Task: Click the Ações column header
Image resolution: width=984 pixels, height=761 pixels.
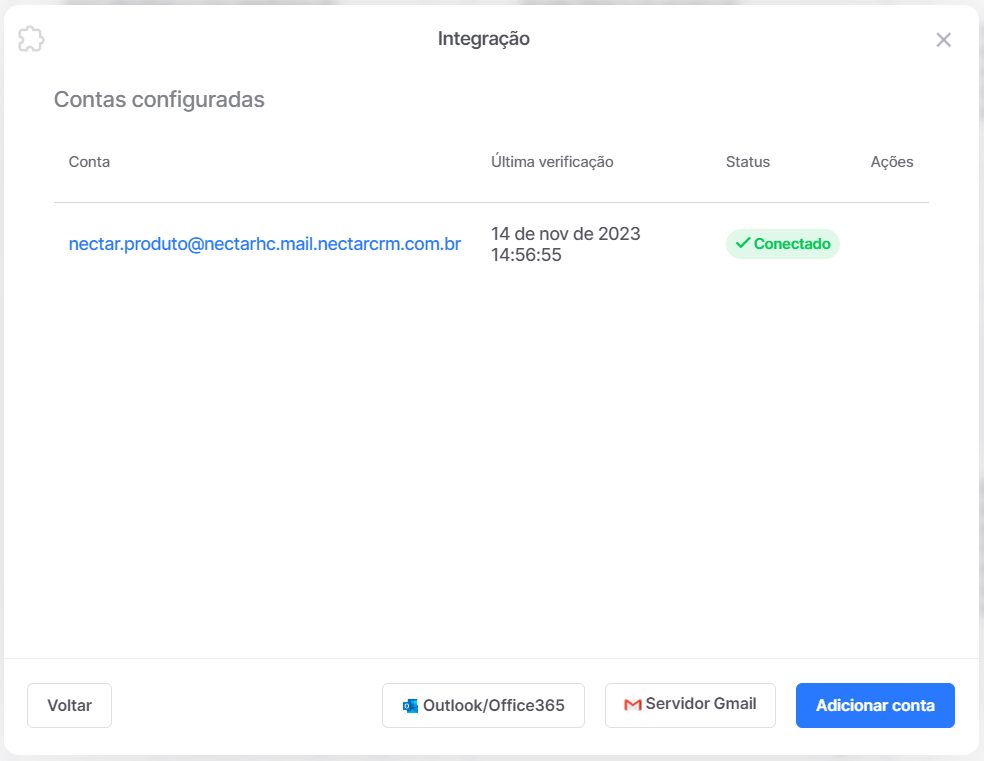Action: pyautogui.click(x=892, y=162)
